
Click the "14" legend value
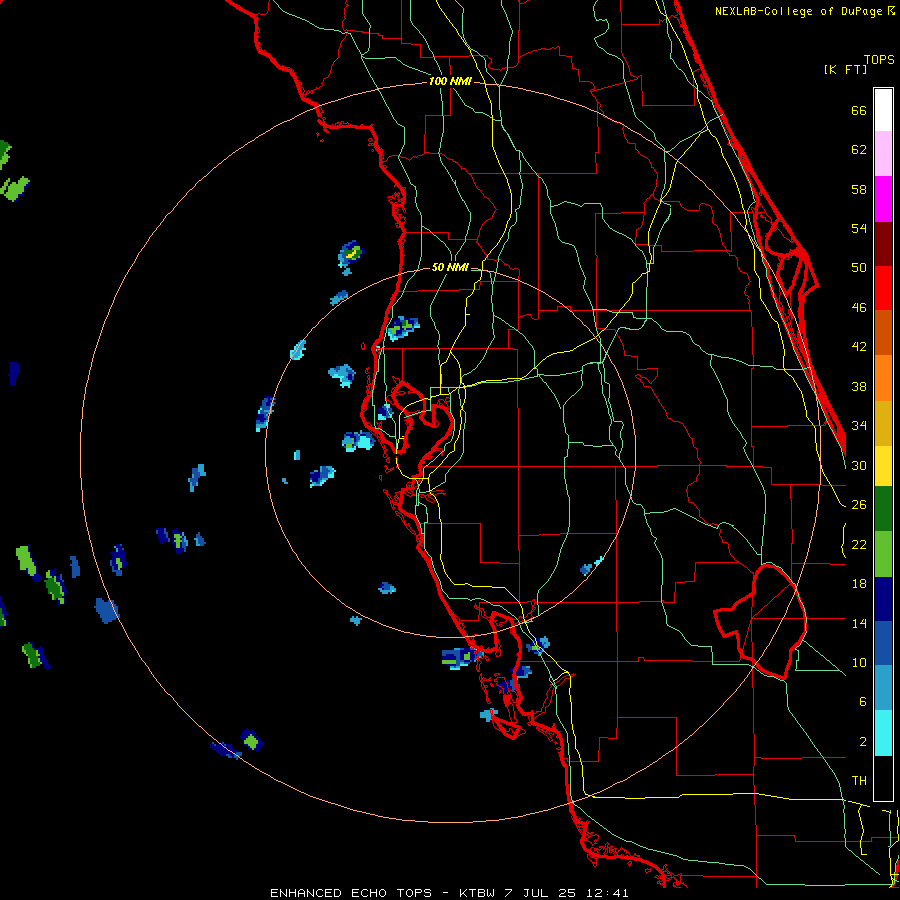coord(859,623)
